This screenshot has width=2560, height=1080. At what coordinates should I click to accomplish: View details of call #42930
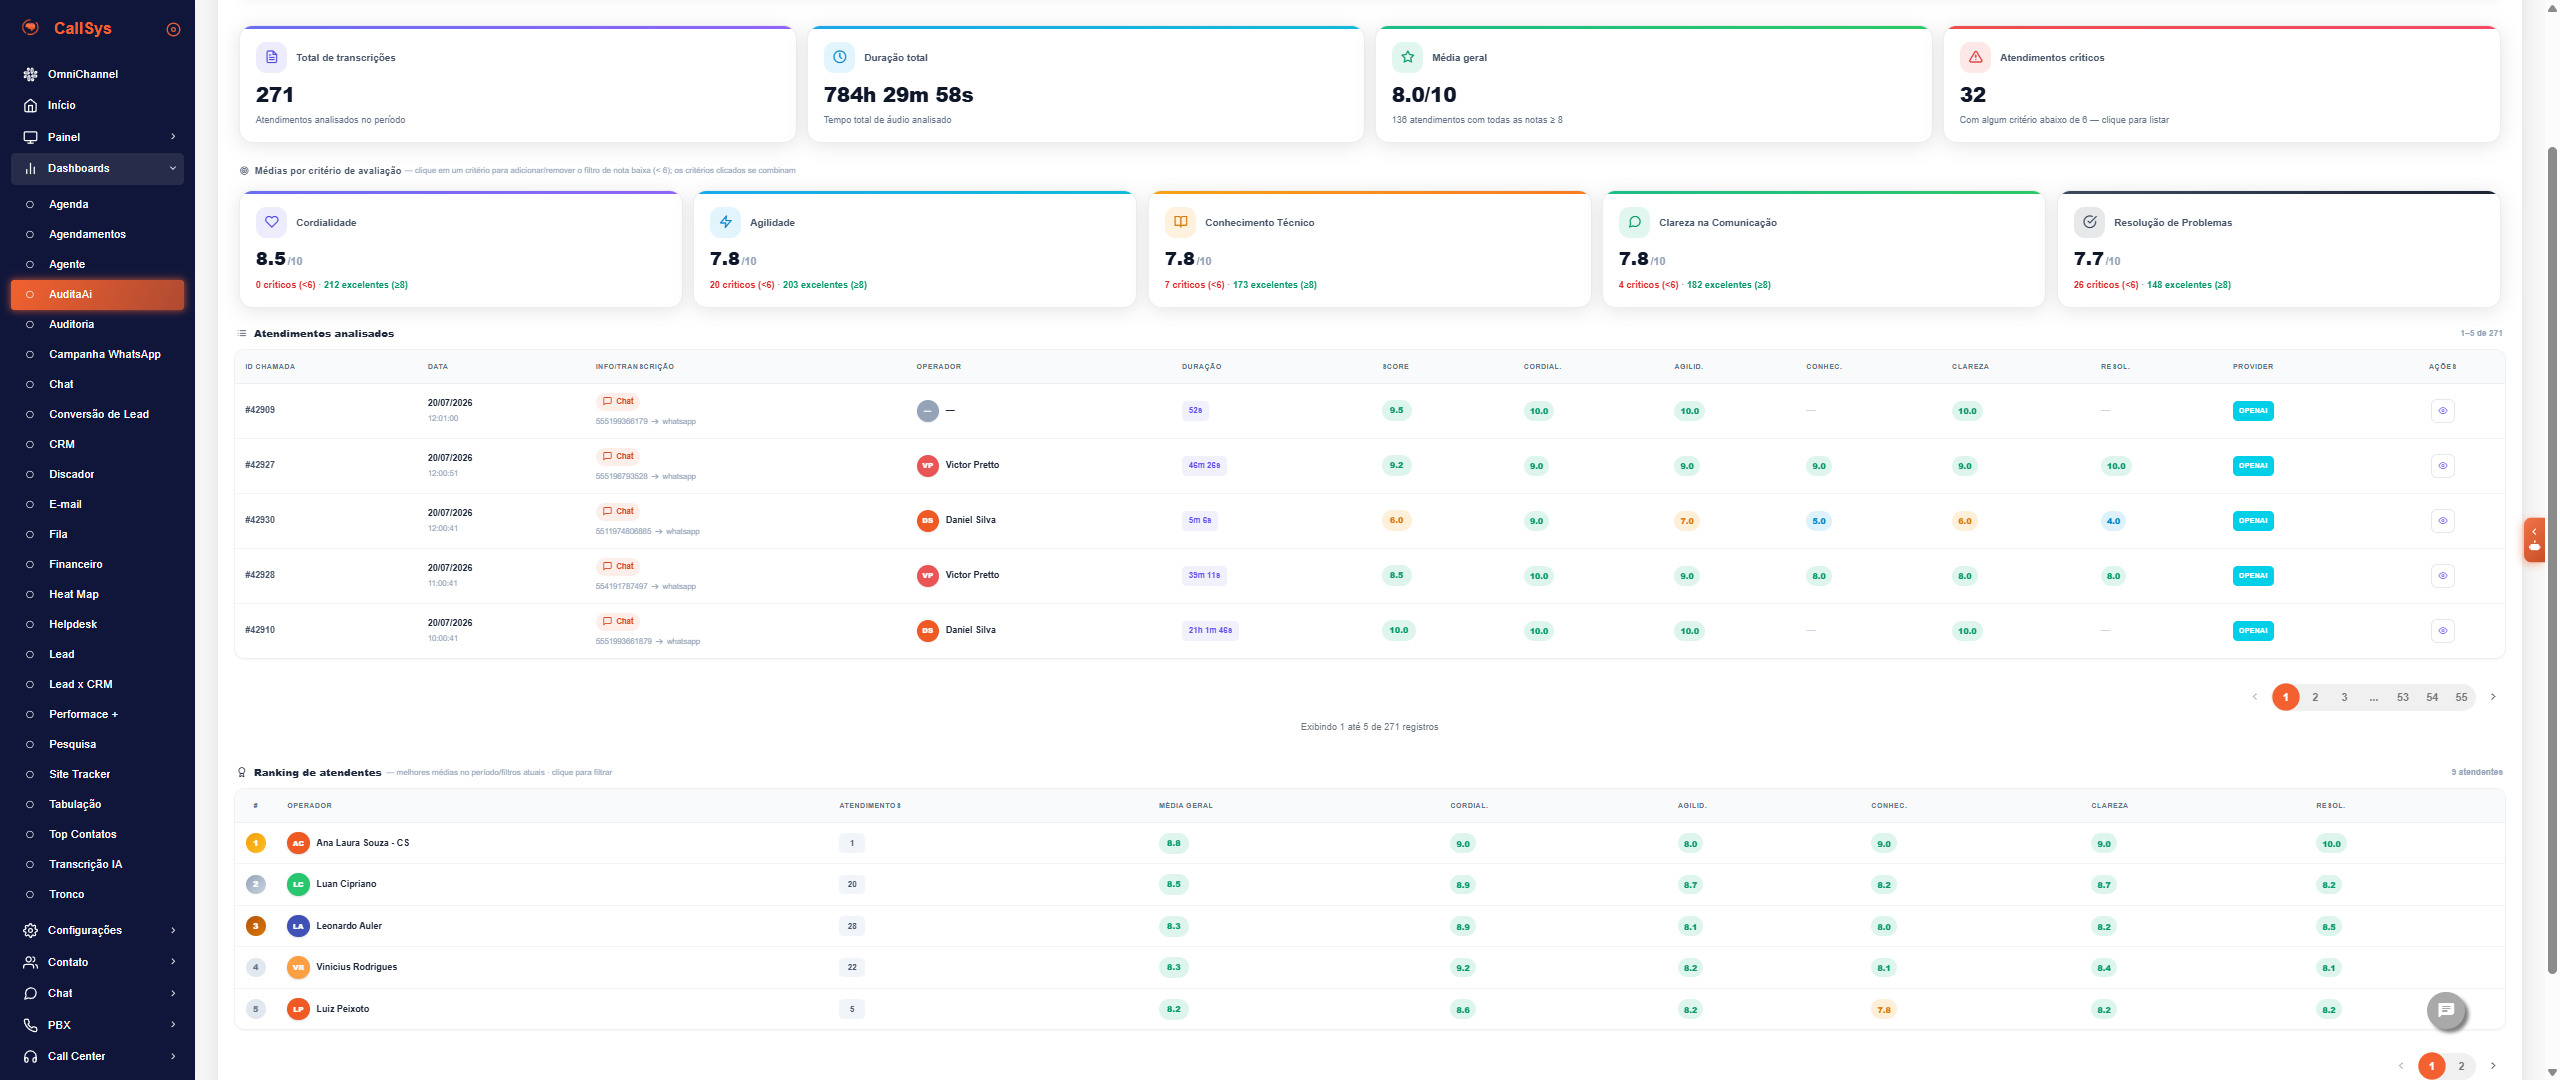coord(2442,520)
